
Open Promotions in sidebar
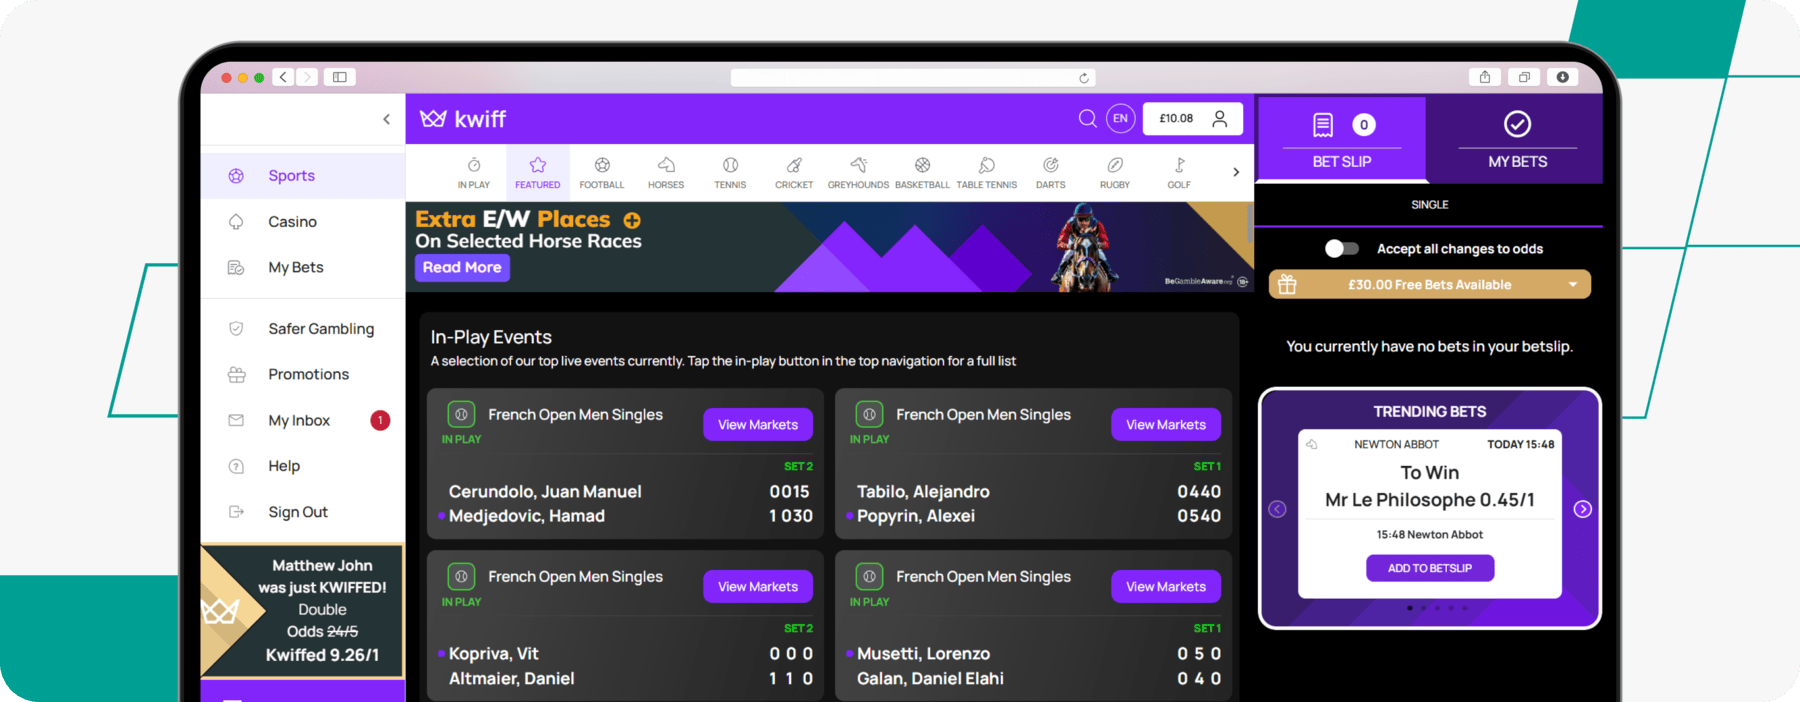(303, 375)
